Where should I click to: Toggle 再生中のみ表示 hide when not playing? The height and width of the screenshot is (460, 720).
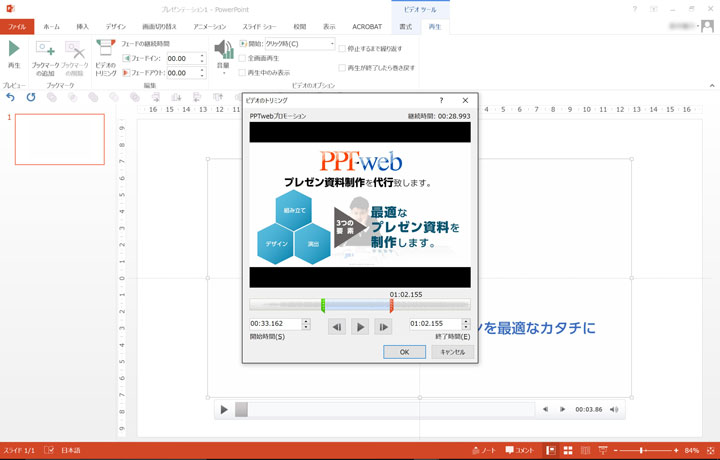pos(243,72)
